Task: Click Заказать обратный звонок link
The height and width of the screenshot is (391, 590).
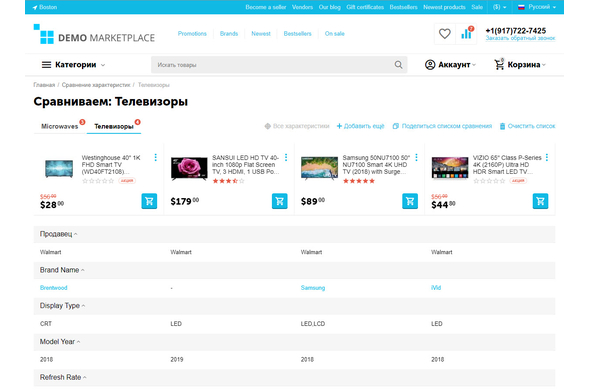Action: click(x=520, y=38)
